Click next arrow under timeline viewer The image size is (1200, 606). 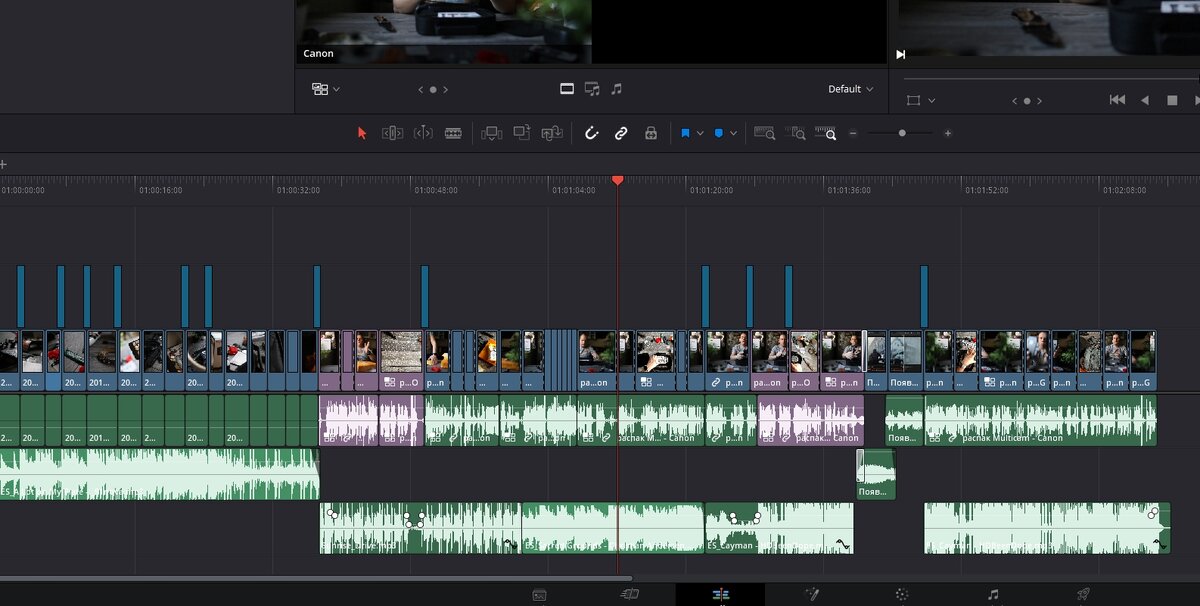pos(1040,100)
